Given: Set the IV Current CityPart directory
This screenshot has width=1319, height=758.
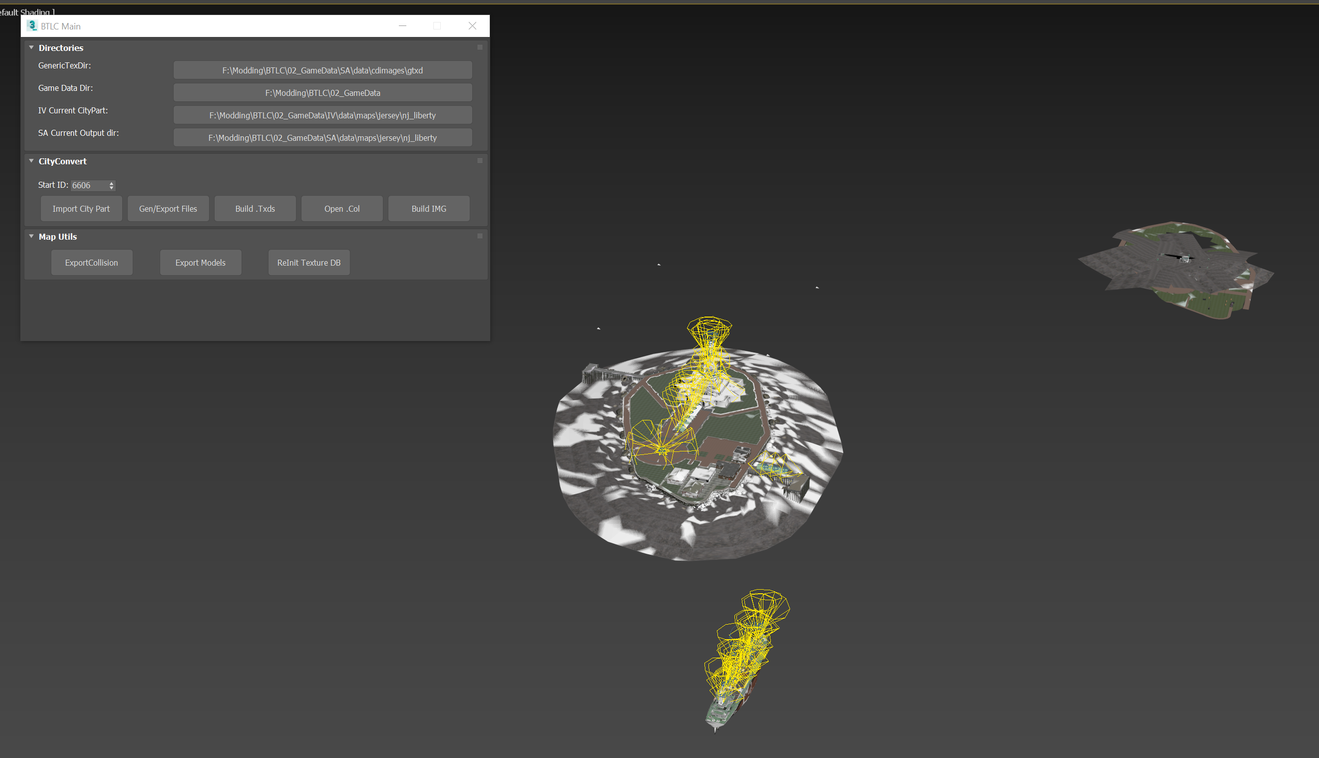Looking at the screenshot, I should tap(322, 115).
